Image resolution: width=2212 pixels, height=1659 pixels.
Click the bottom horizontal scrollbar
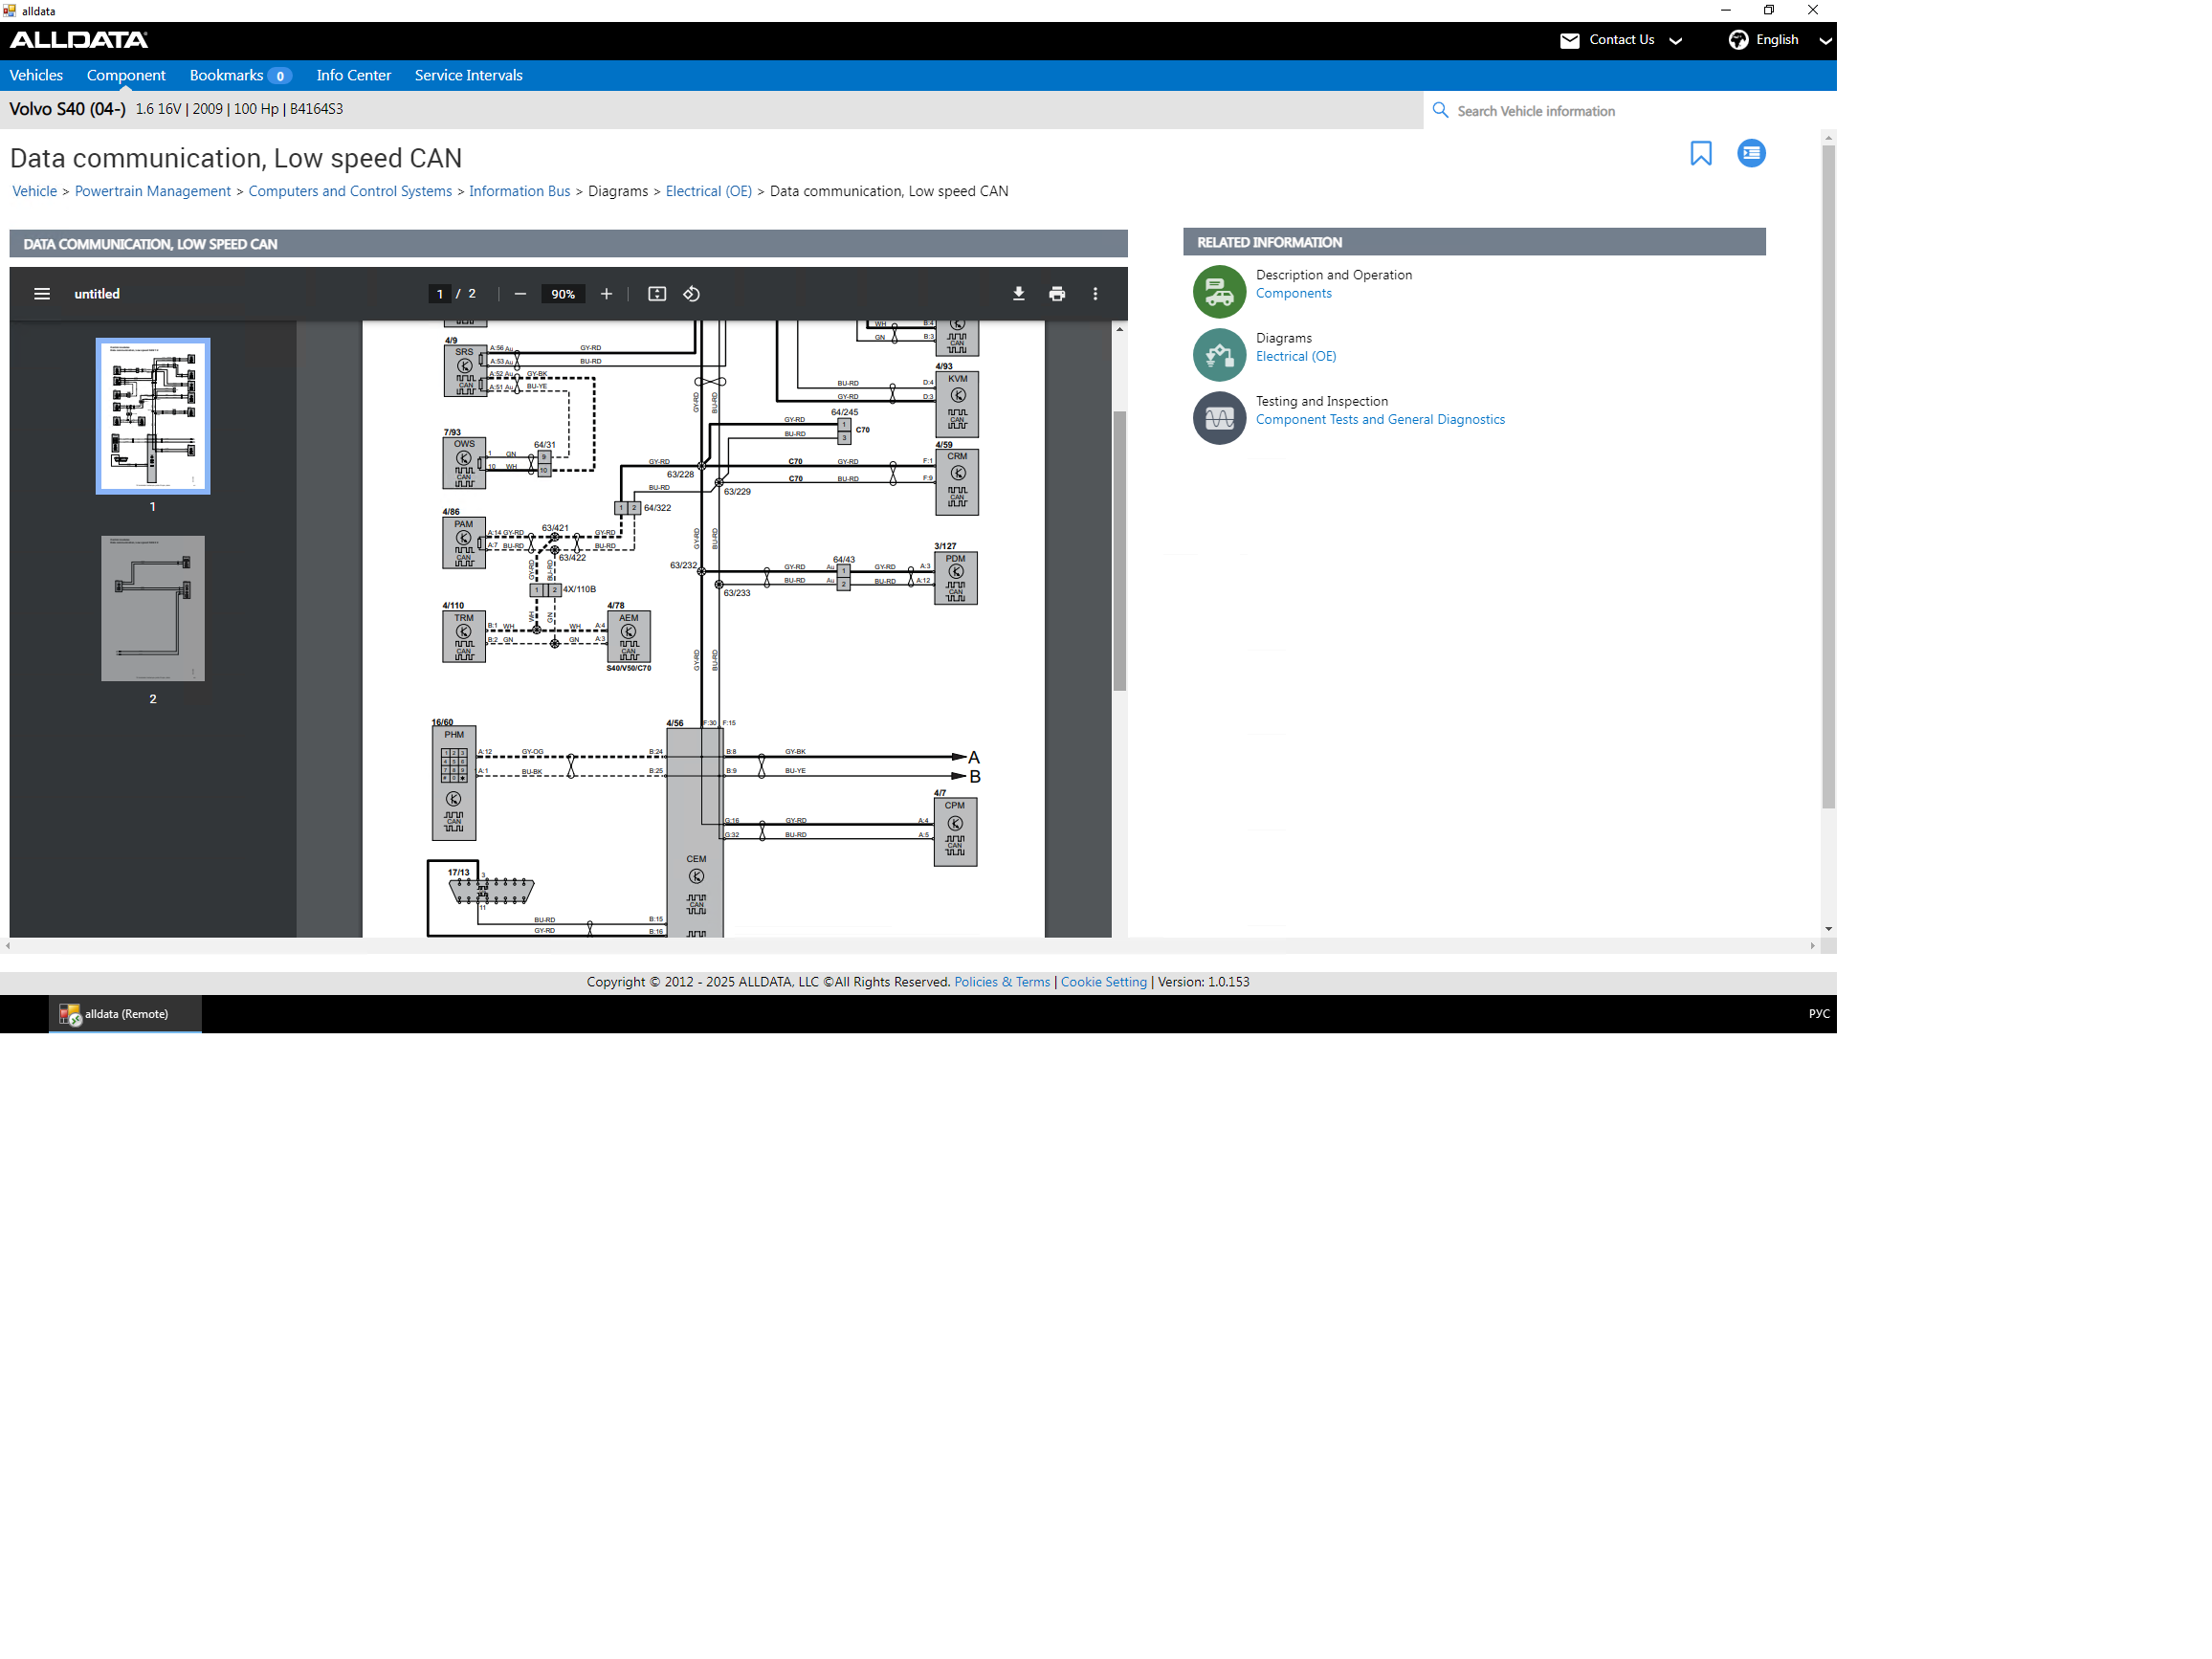[x=909, y=945]
